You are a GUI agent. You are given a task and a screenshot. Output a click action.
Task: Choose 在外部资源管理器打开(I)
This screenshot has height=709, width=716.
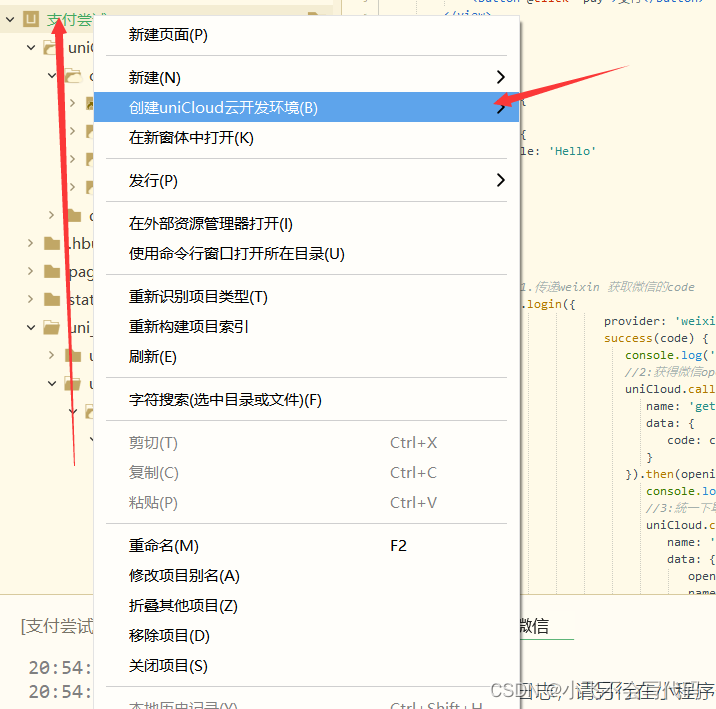tap(306, 224)
